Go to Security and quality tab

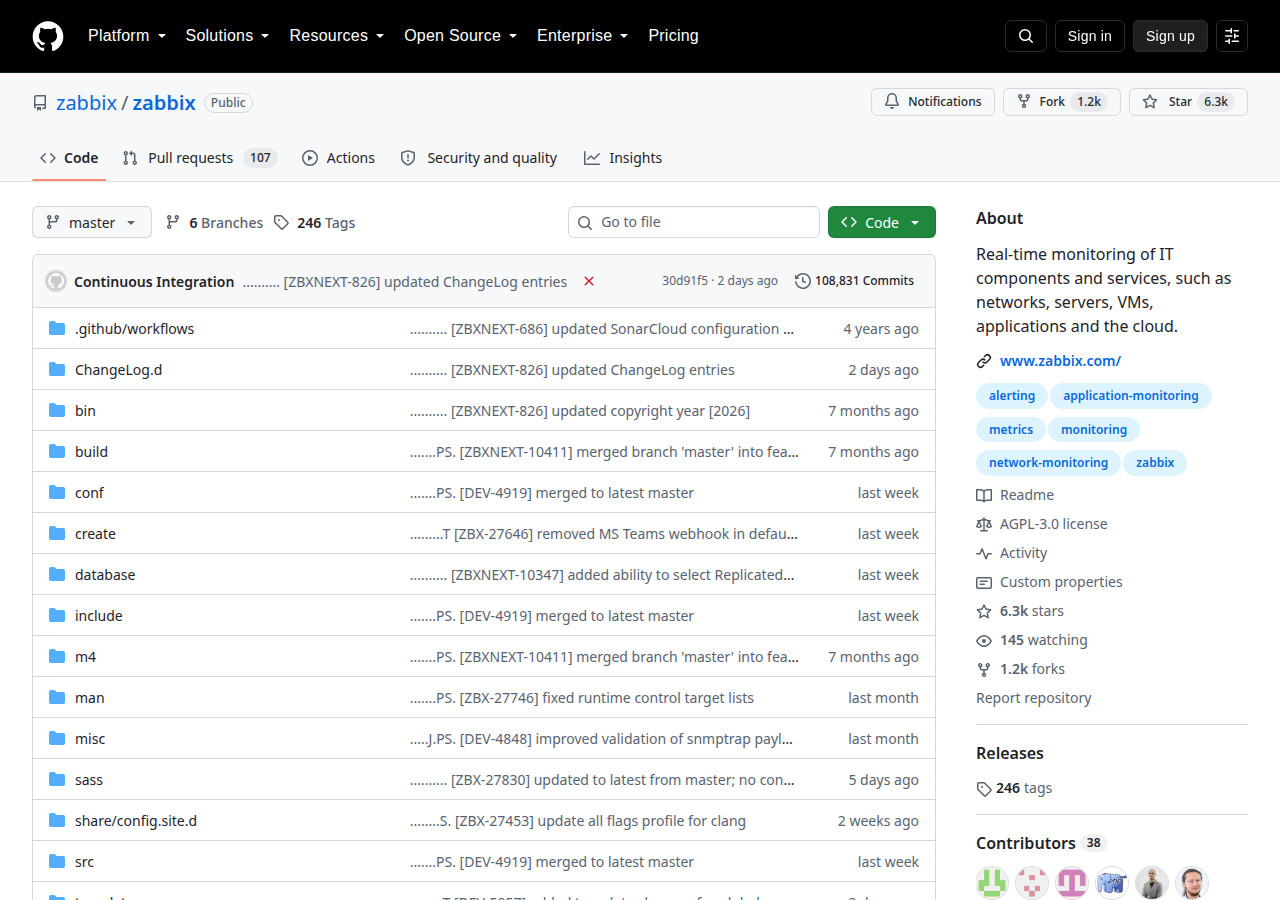[x=478, y=158]
